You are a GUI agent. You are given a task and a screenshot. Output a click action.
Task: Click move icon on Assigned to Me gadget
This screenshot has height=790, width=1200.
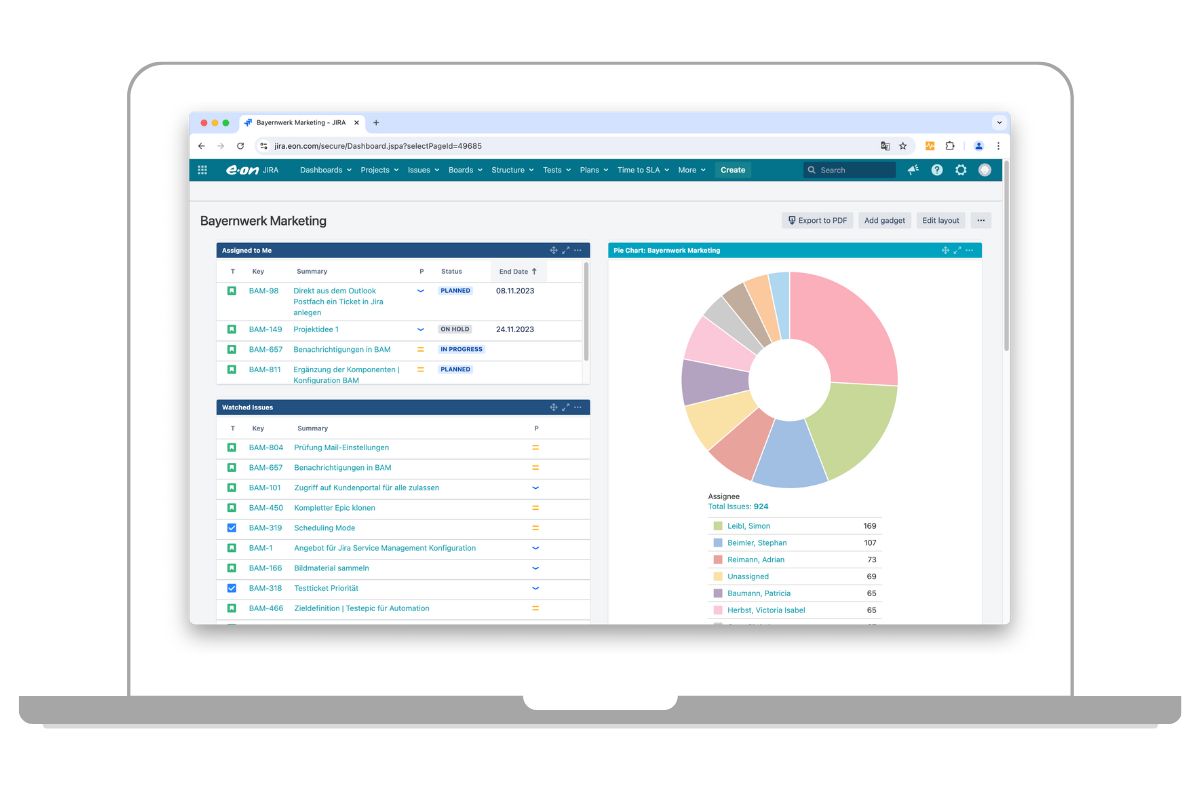[553, 250]
